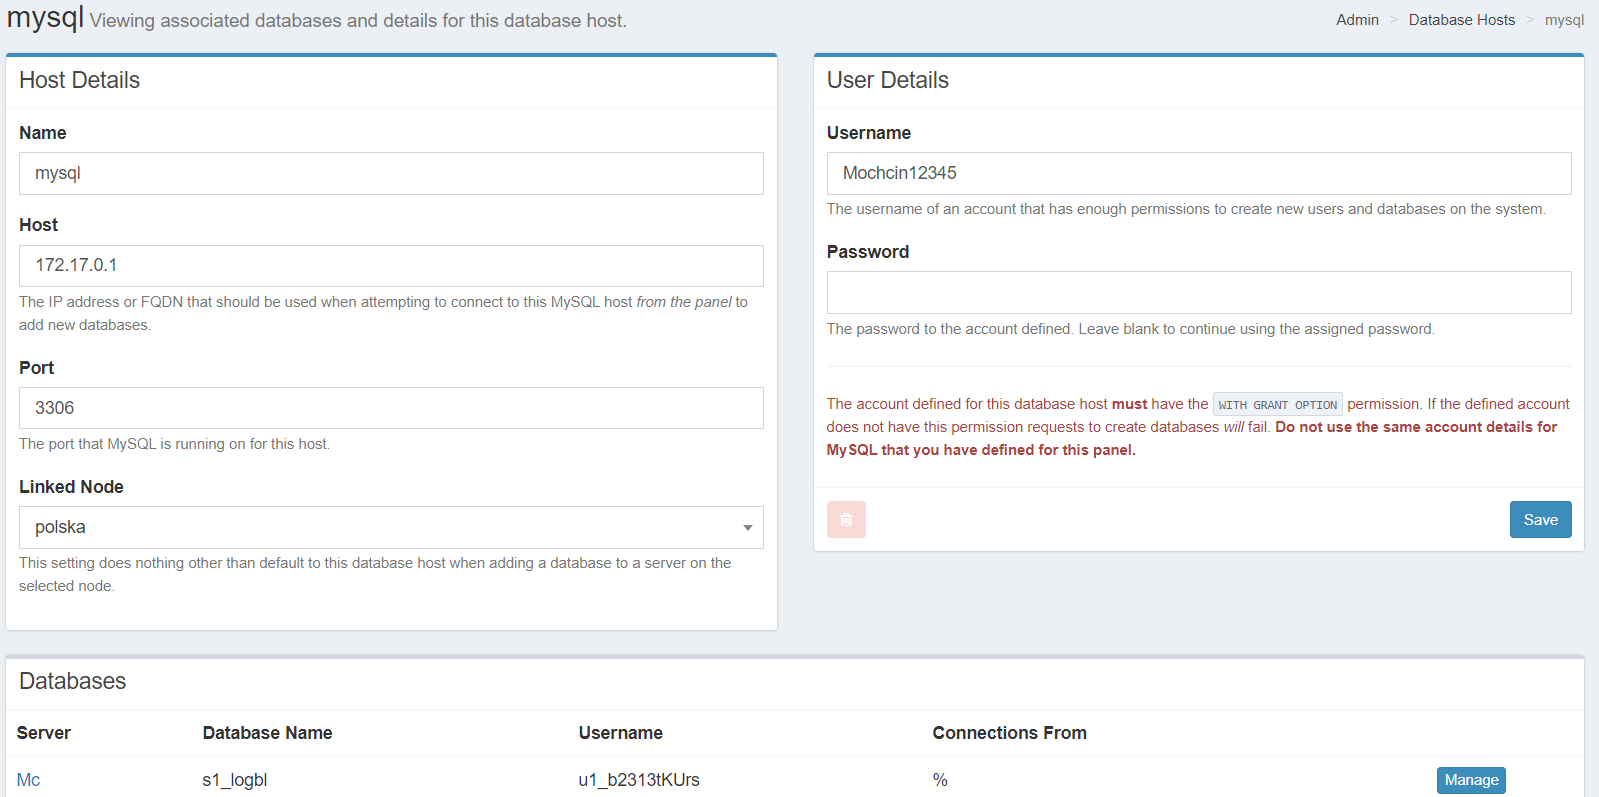This screenshot has height=797, width=1599.
Task: Focus the Name field containing mysql
Action: point(391,173)
